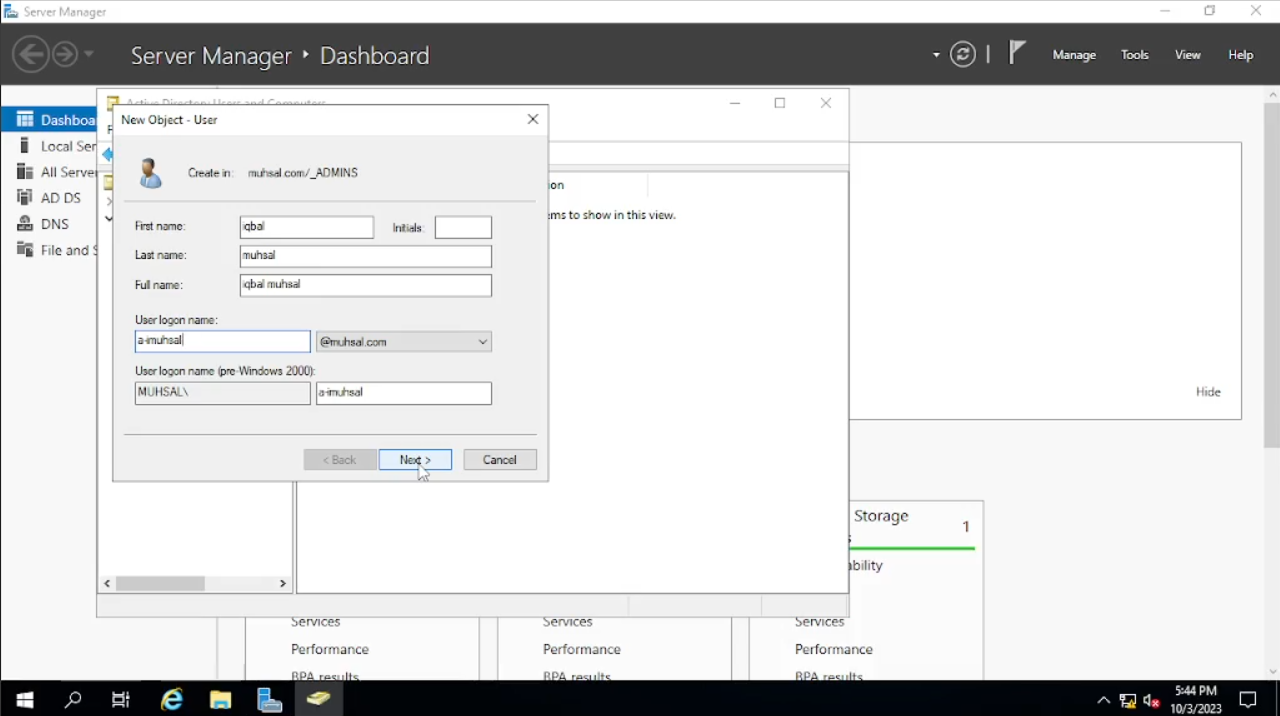Open File Explorer from the taskbar
The width and height of the screenshot is (1280, 716).
[220, 699]
